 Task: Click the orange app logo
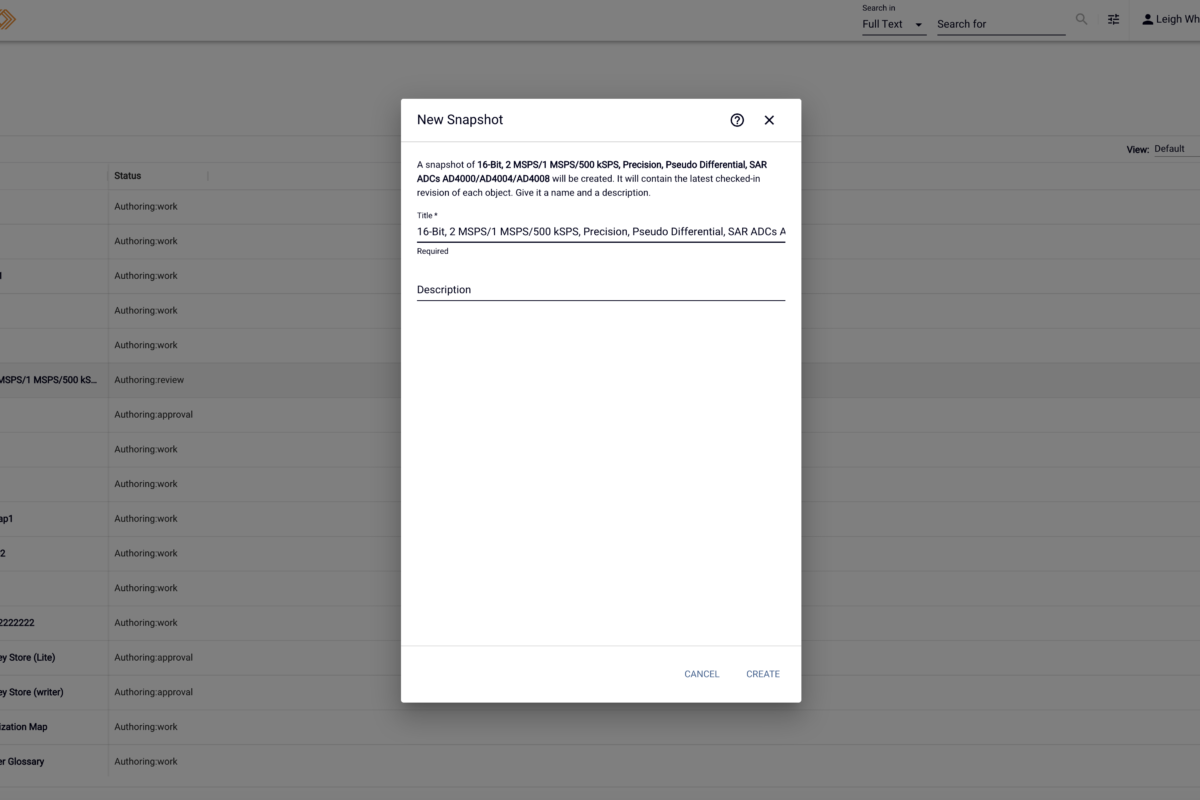point(6,19)
